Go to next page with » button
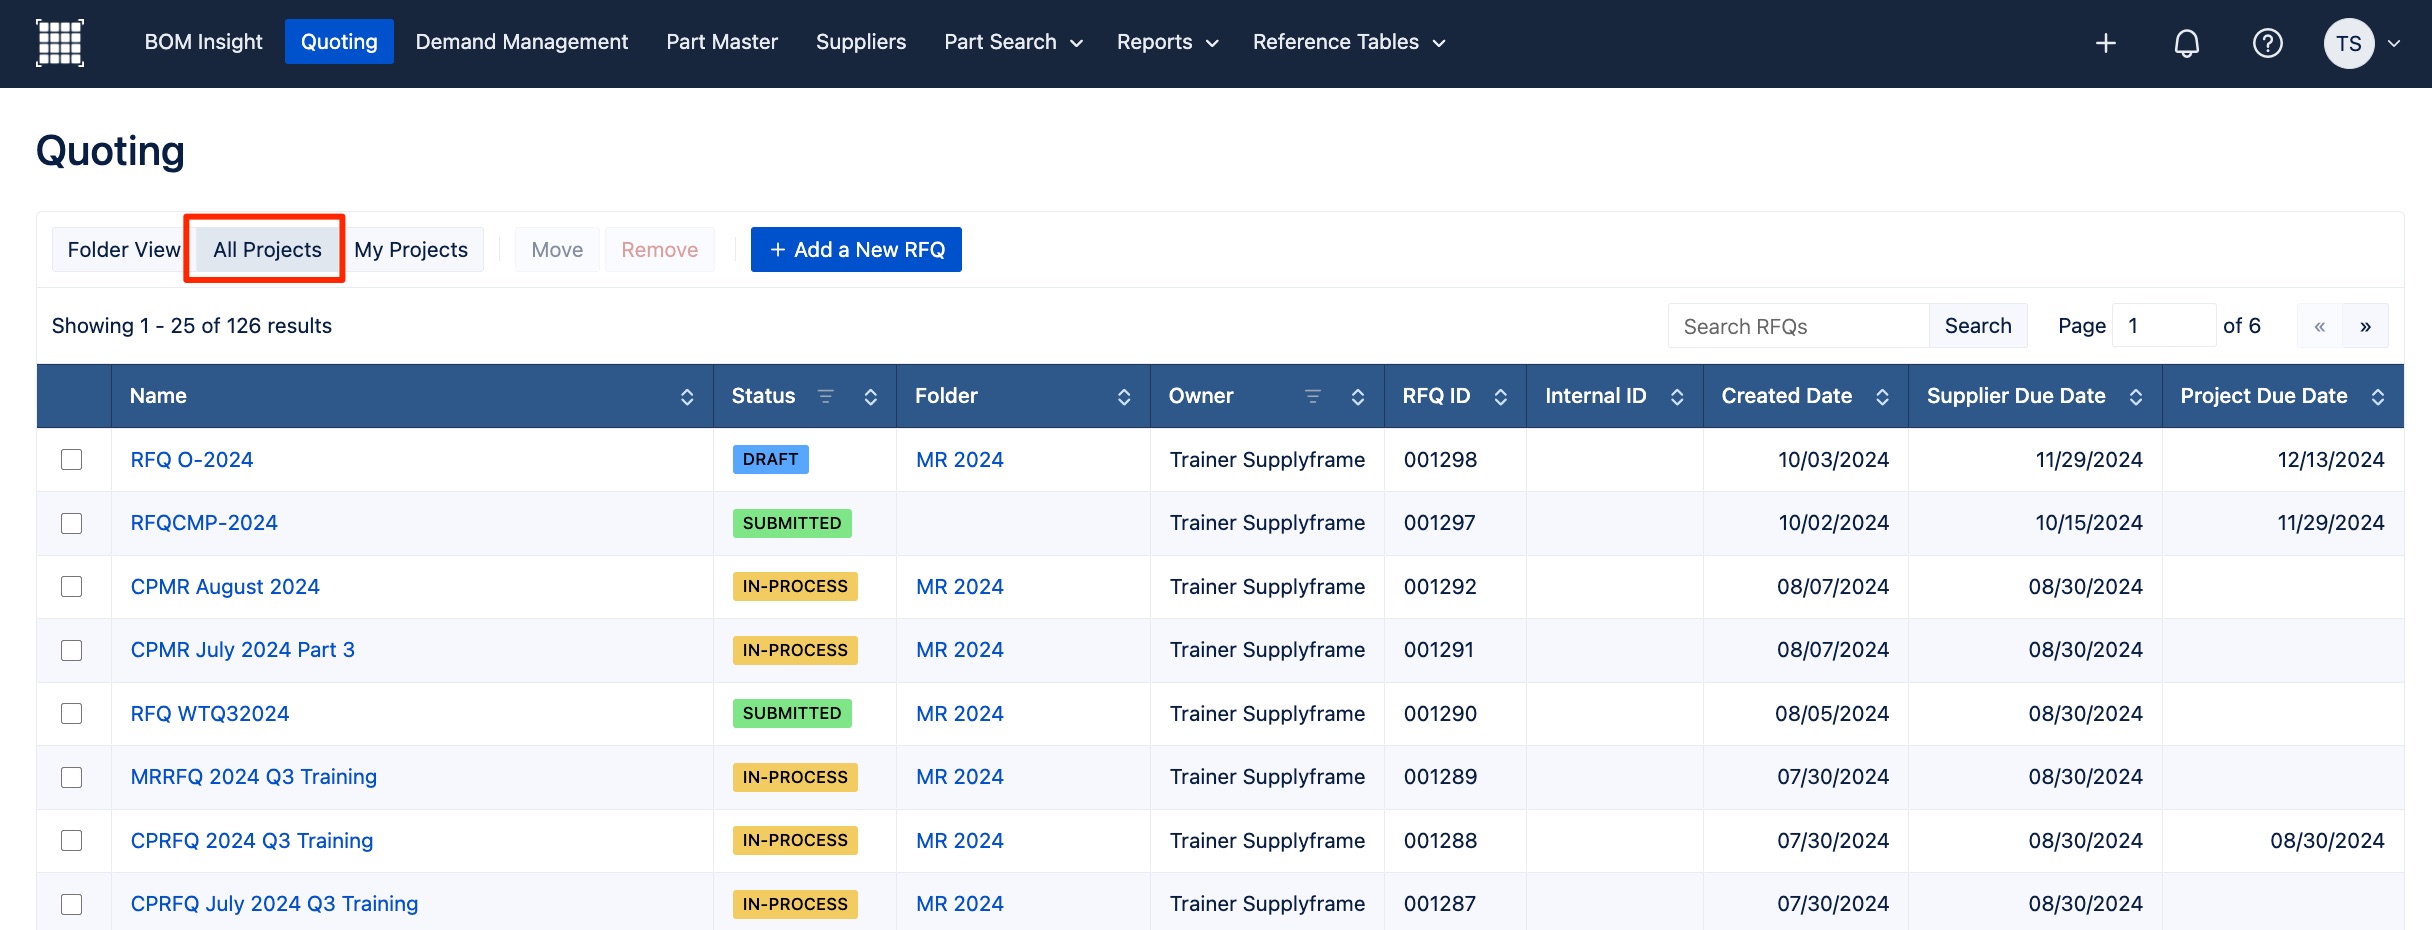Image resolution: width=2432 pixels, height=930 pixels. (2365, 326)
